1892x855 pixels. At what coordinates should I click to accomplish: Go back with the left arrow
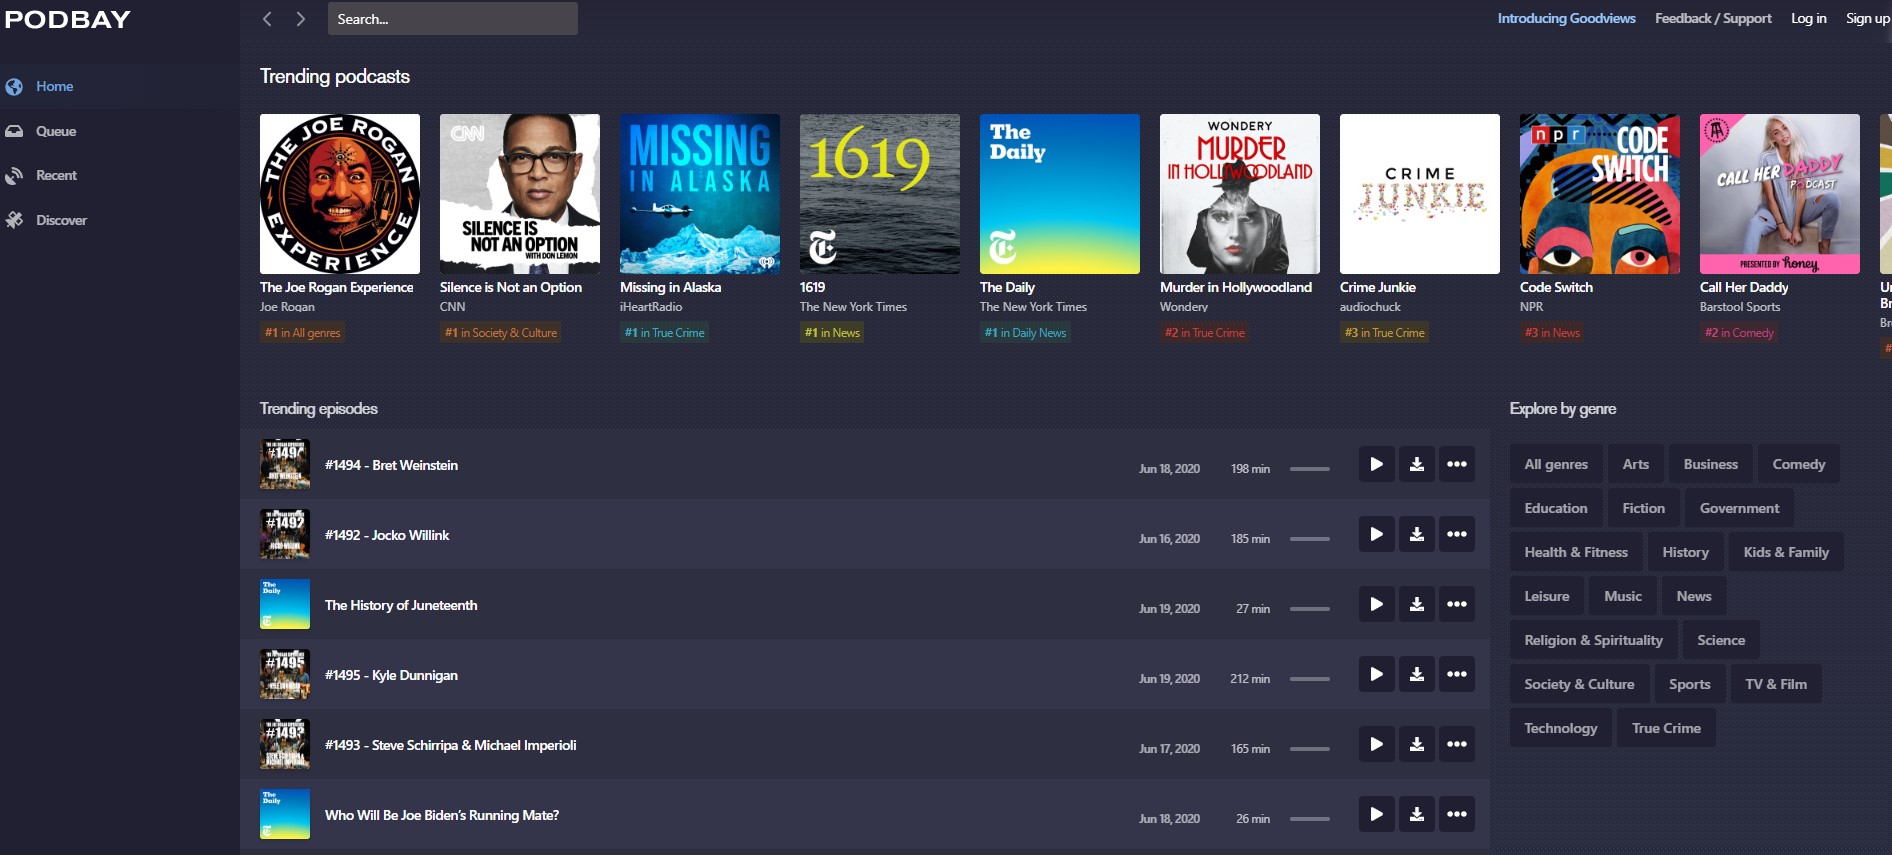coord(267,19)
